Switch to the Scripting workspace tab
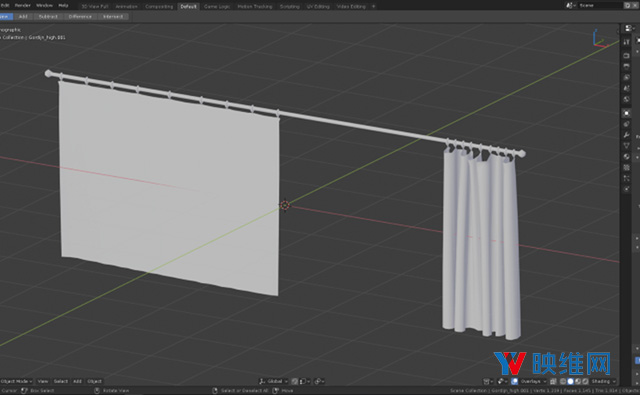640x395 pixels. (x=289, y=7)
